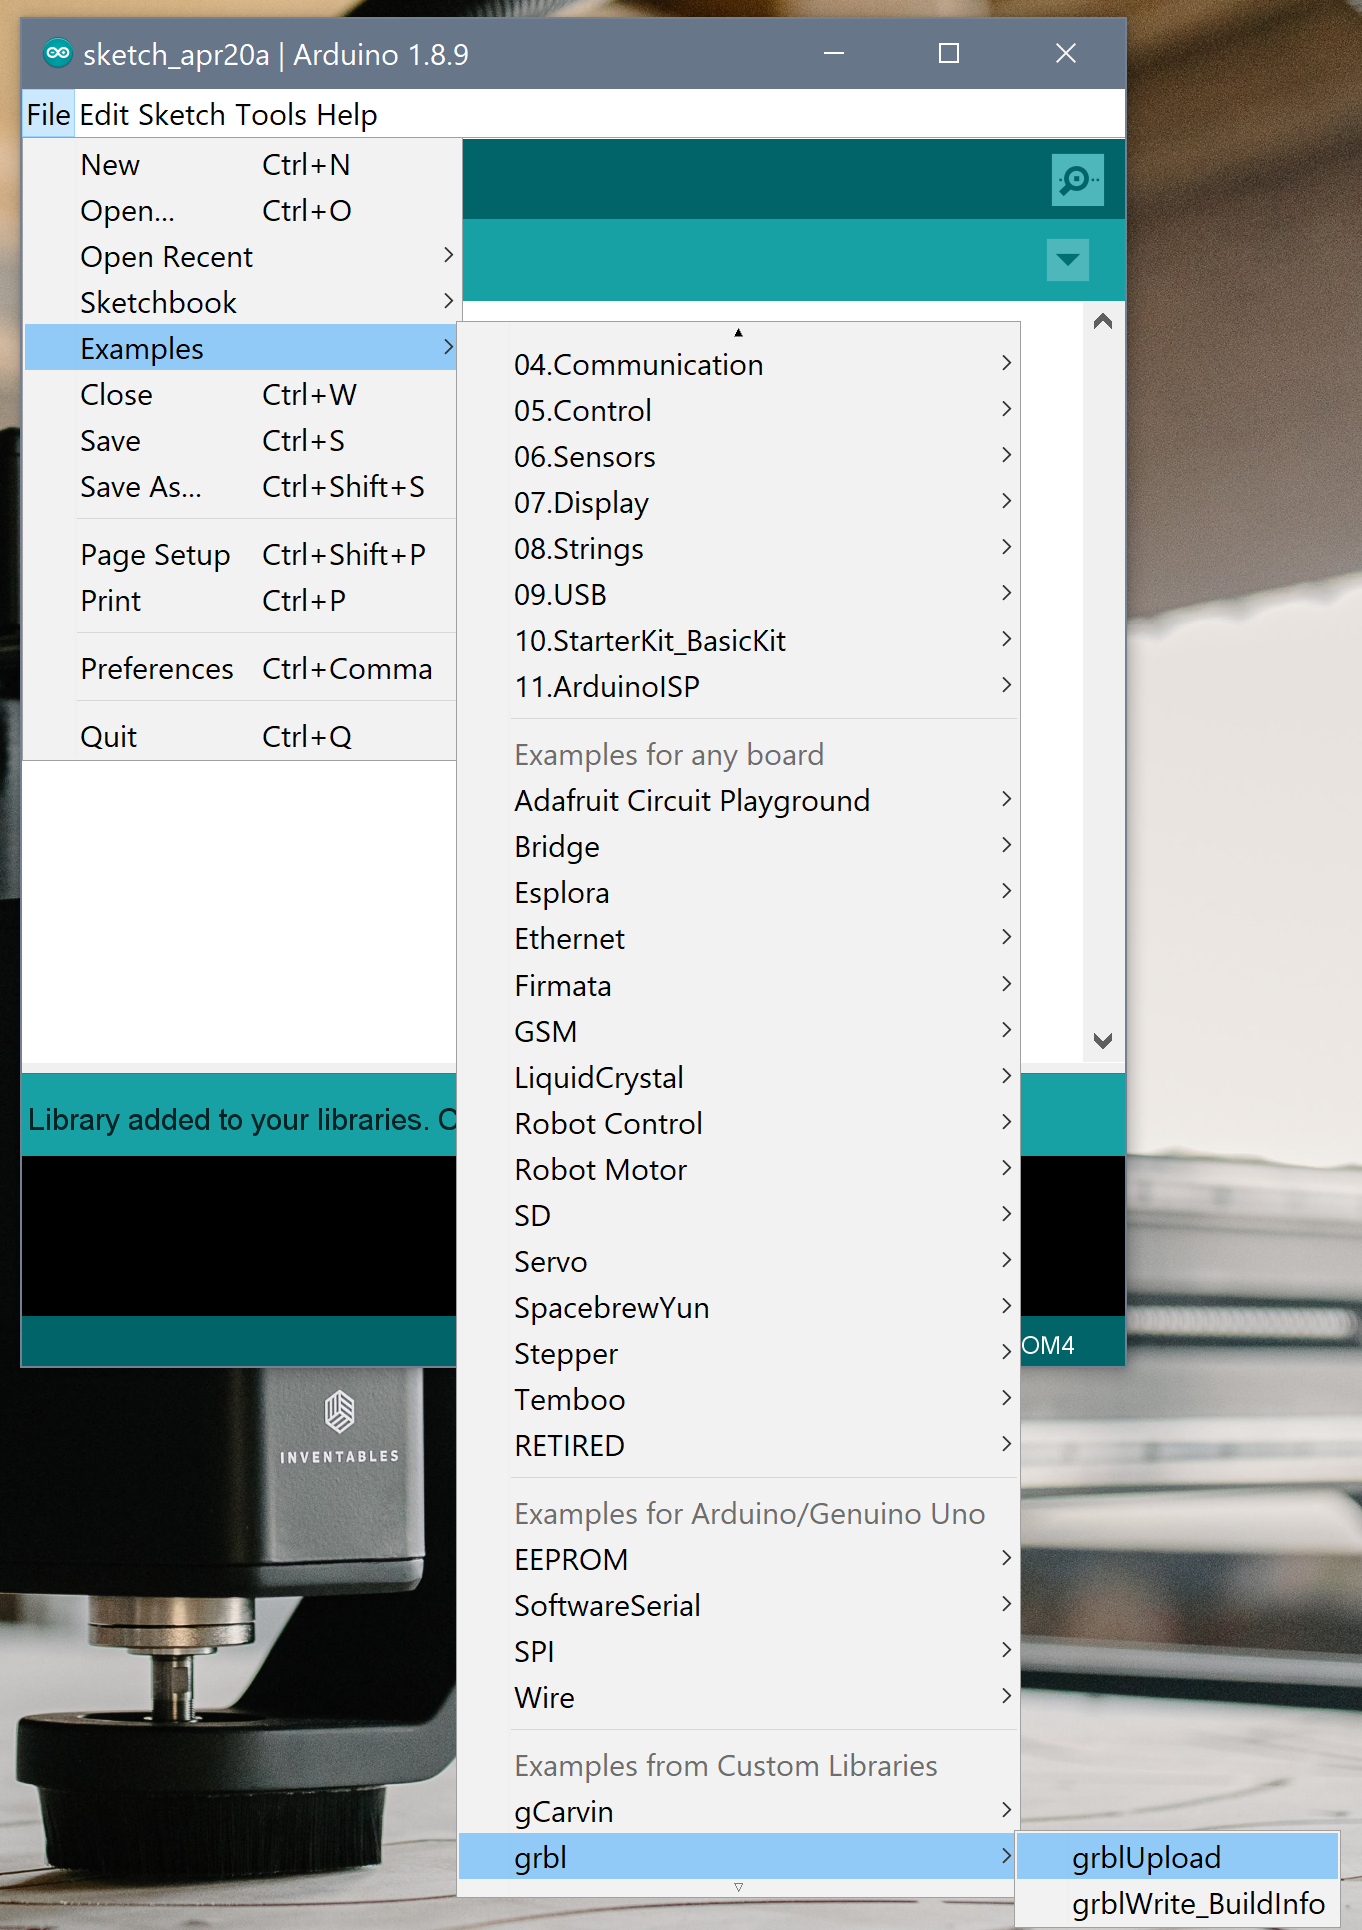
Task: Open Temboo library examples
Action: point(738,1400)
